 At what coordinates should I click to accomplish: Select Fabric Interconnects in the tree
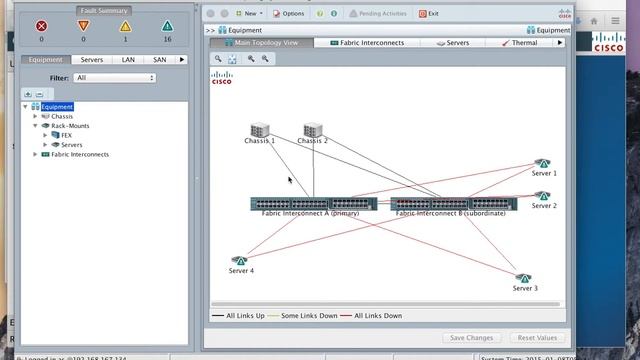80,154
